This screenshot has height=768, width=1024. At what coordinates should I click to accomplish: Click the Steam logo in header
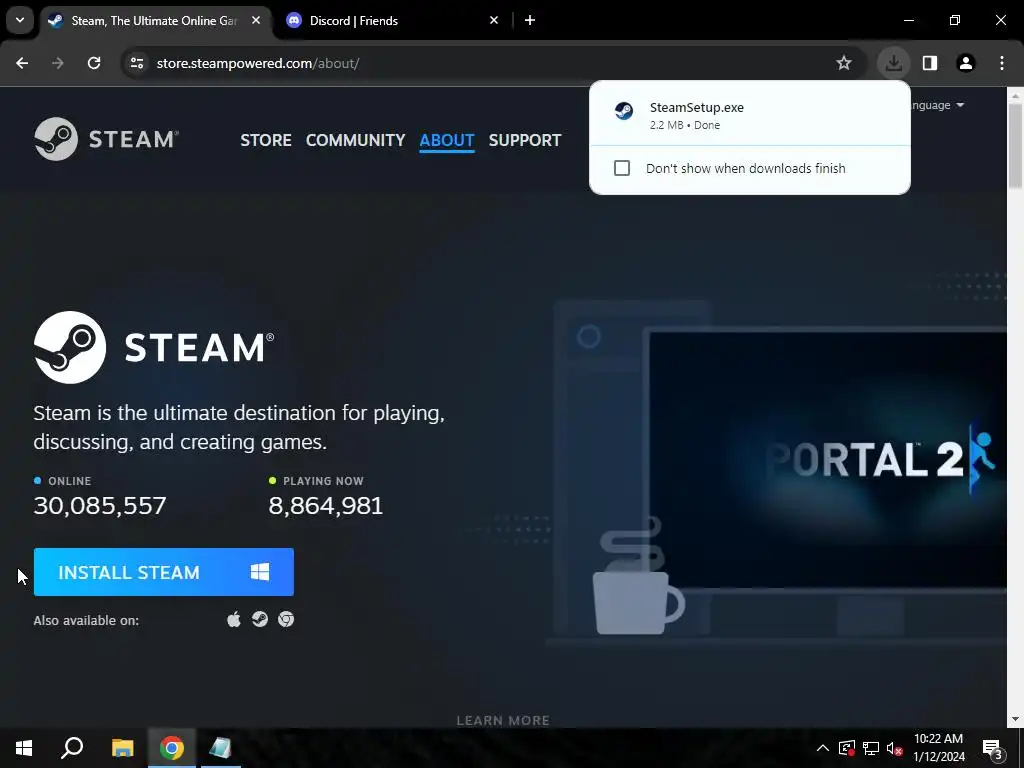pos(106,138)
